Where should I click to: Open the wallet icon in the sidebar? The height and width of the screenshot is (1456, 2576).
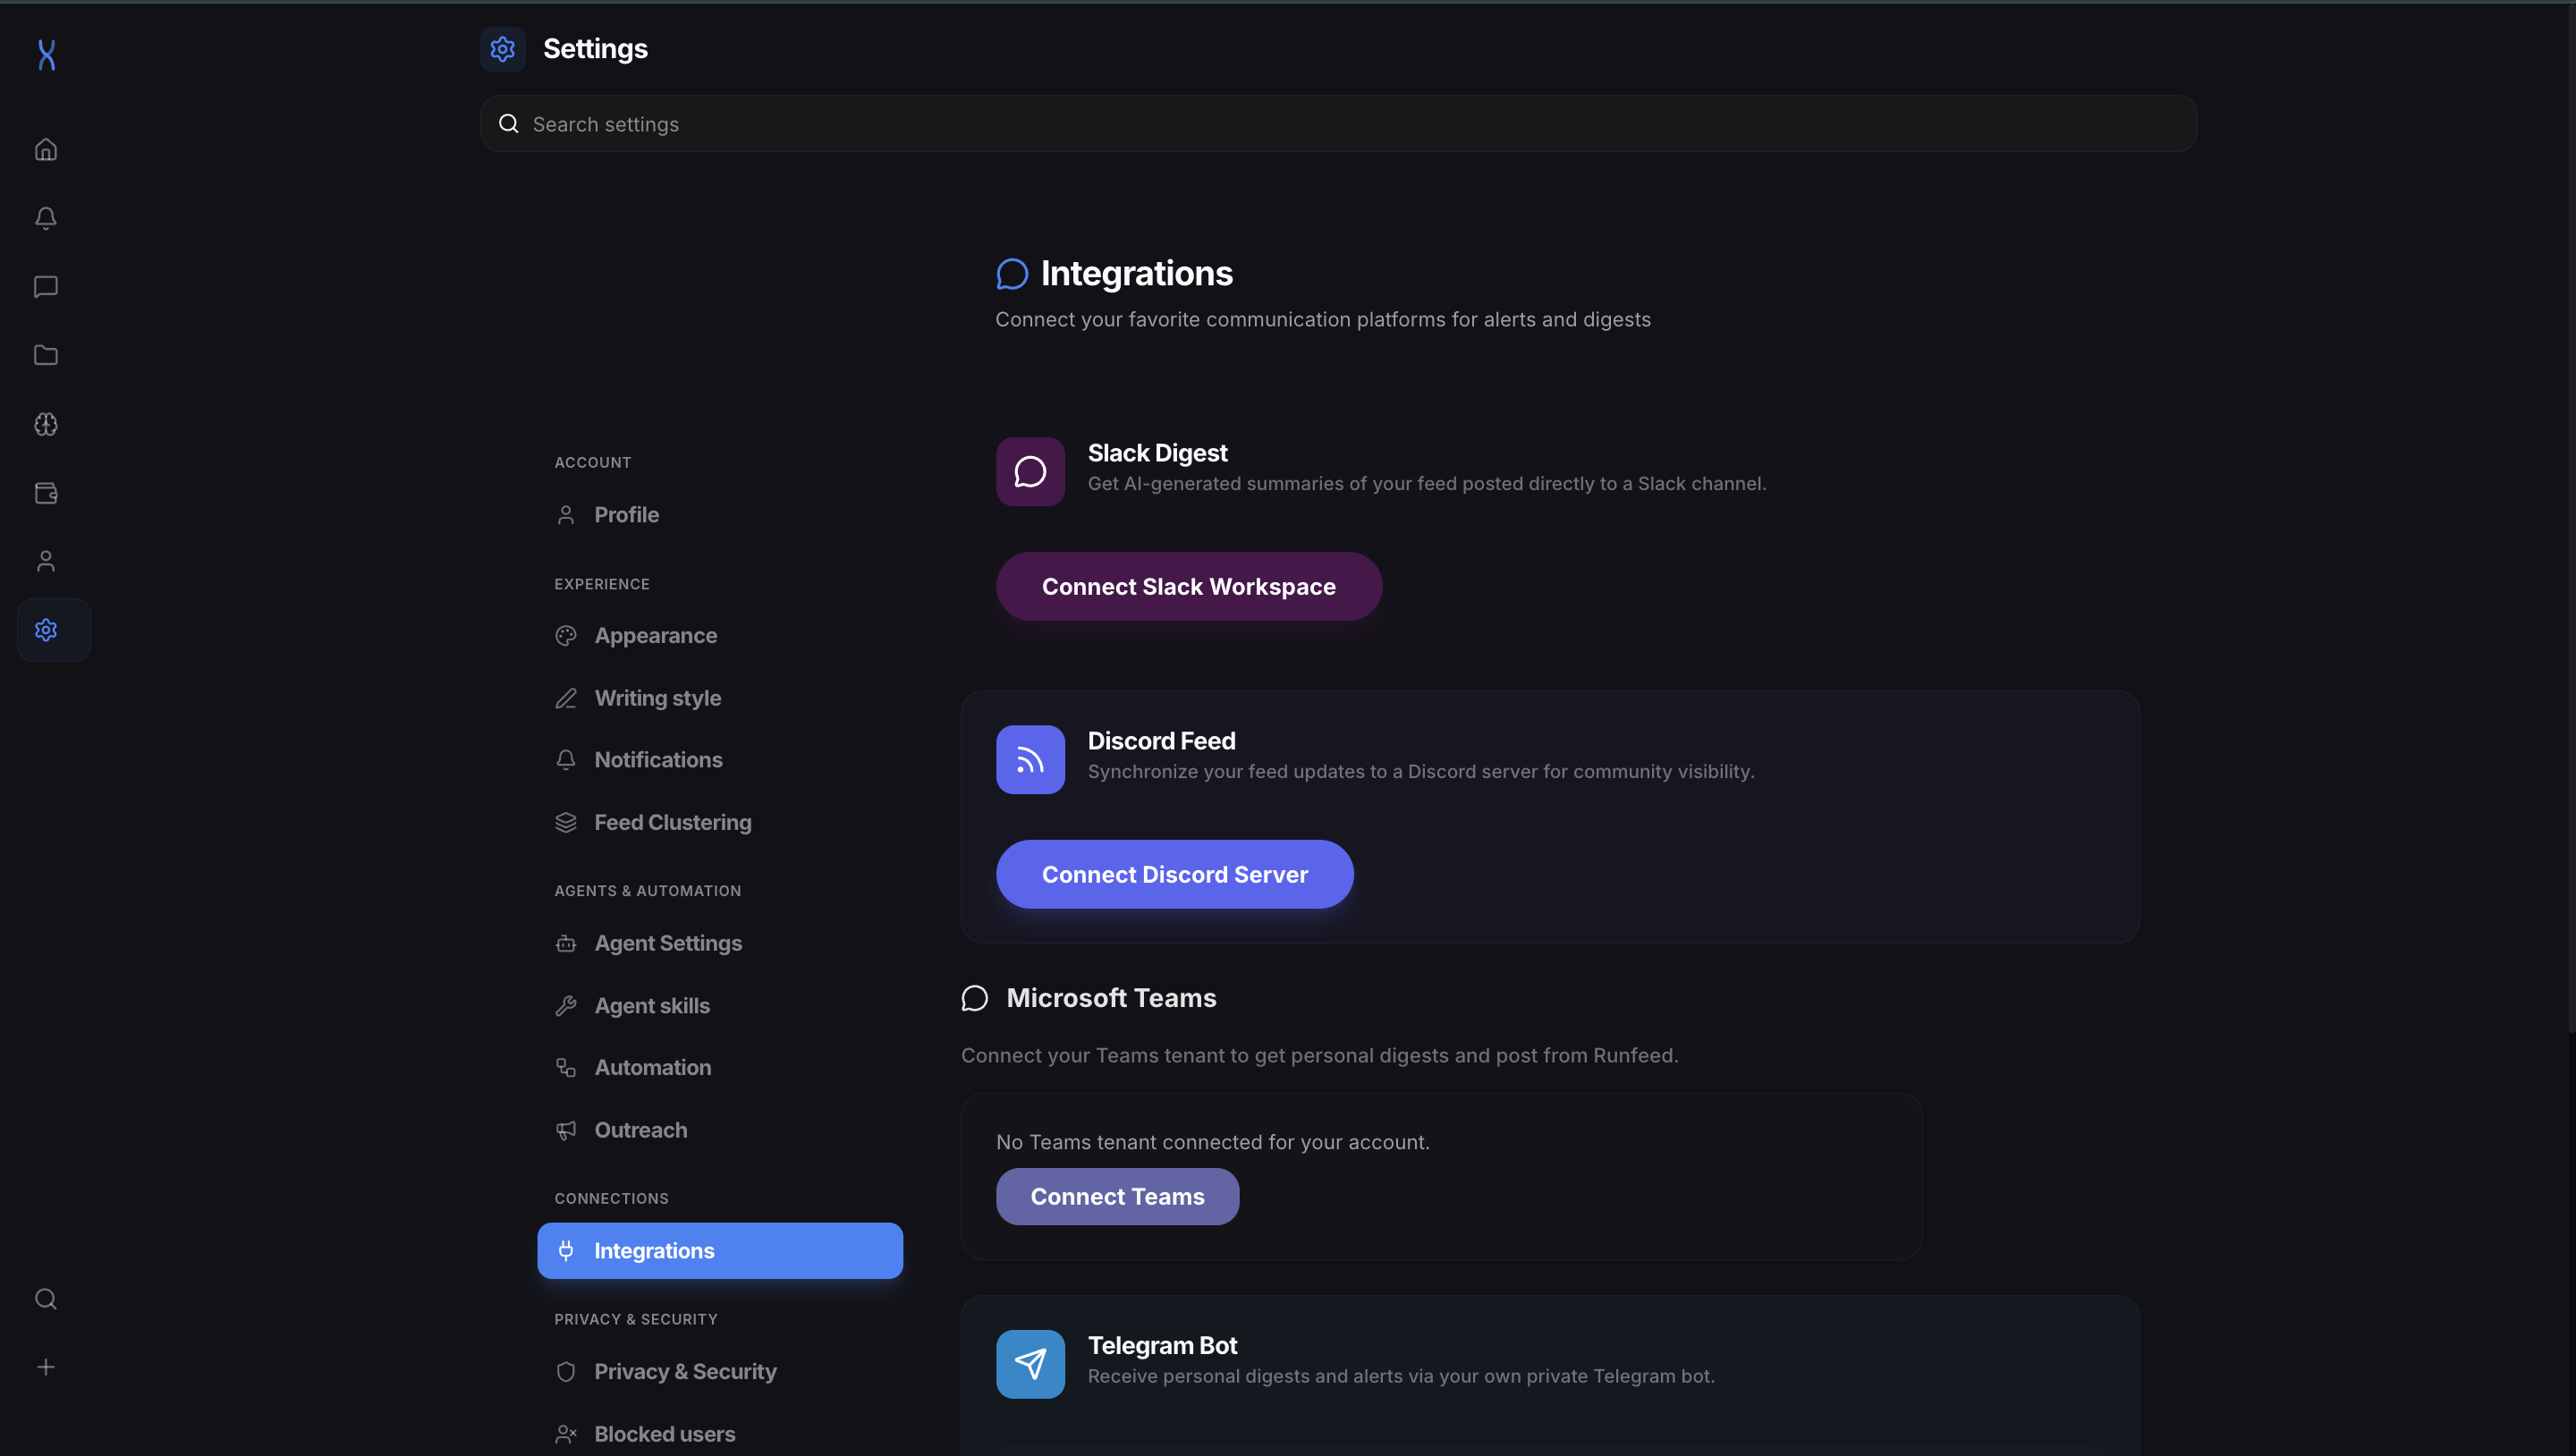tap(45, 492)
